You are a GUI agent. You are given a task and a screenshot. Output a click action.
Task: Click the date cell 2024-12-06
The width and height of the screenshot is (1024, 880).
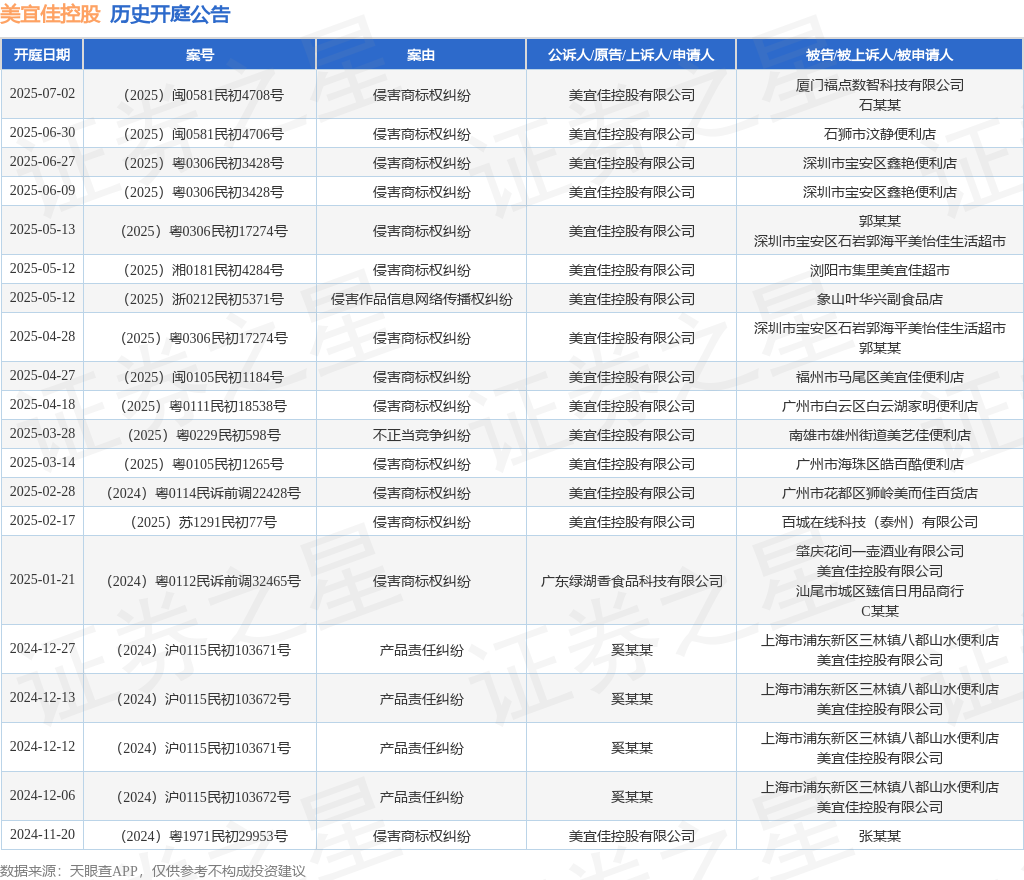42,796
